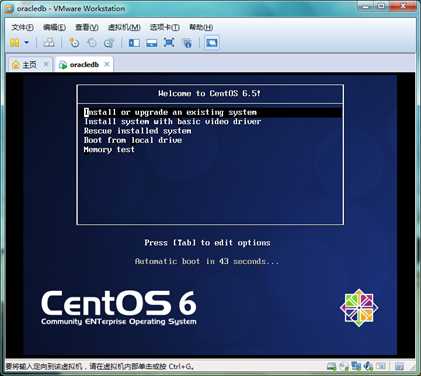The width and height of the screenshot is (421, 376).
Task: Click the network adapter status icon
Action: point(356,366)
